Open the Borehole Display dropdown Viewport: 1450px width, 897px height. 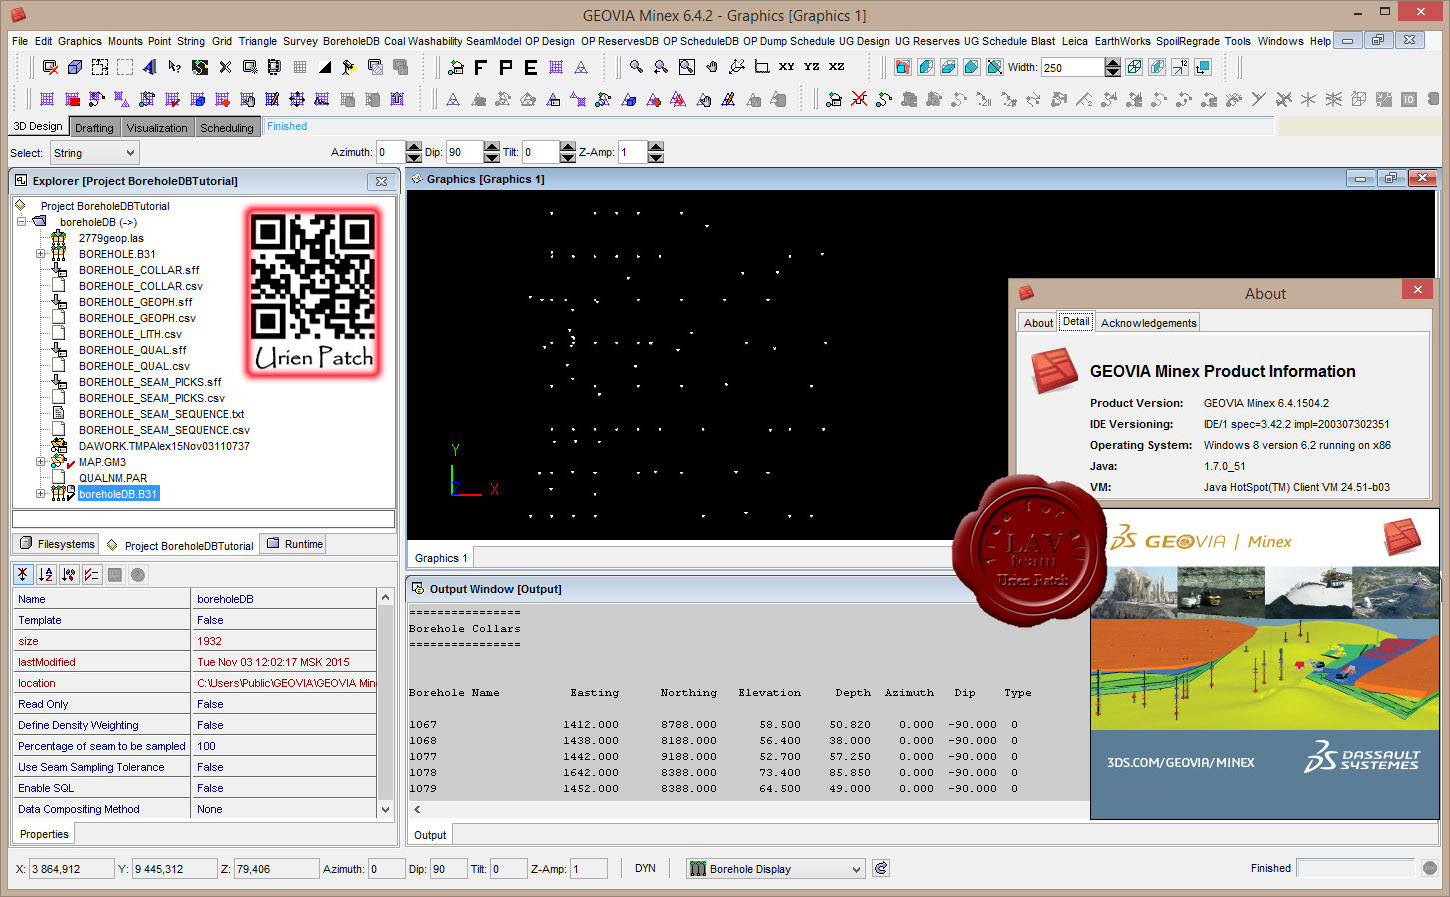(775, 869)
